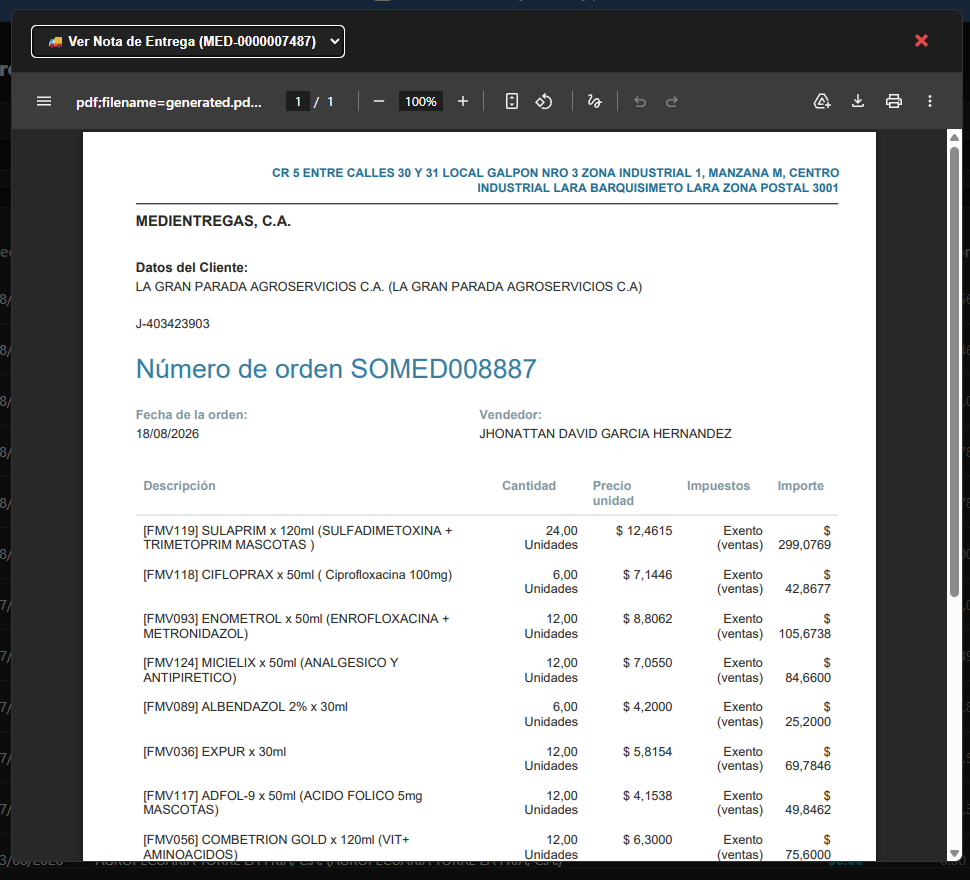The width and height of the screenshot is (970, 880).
Task: Open the PDF sidebar menu icon
Action: tap(44, 101)
